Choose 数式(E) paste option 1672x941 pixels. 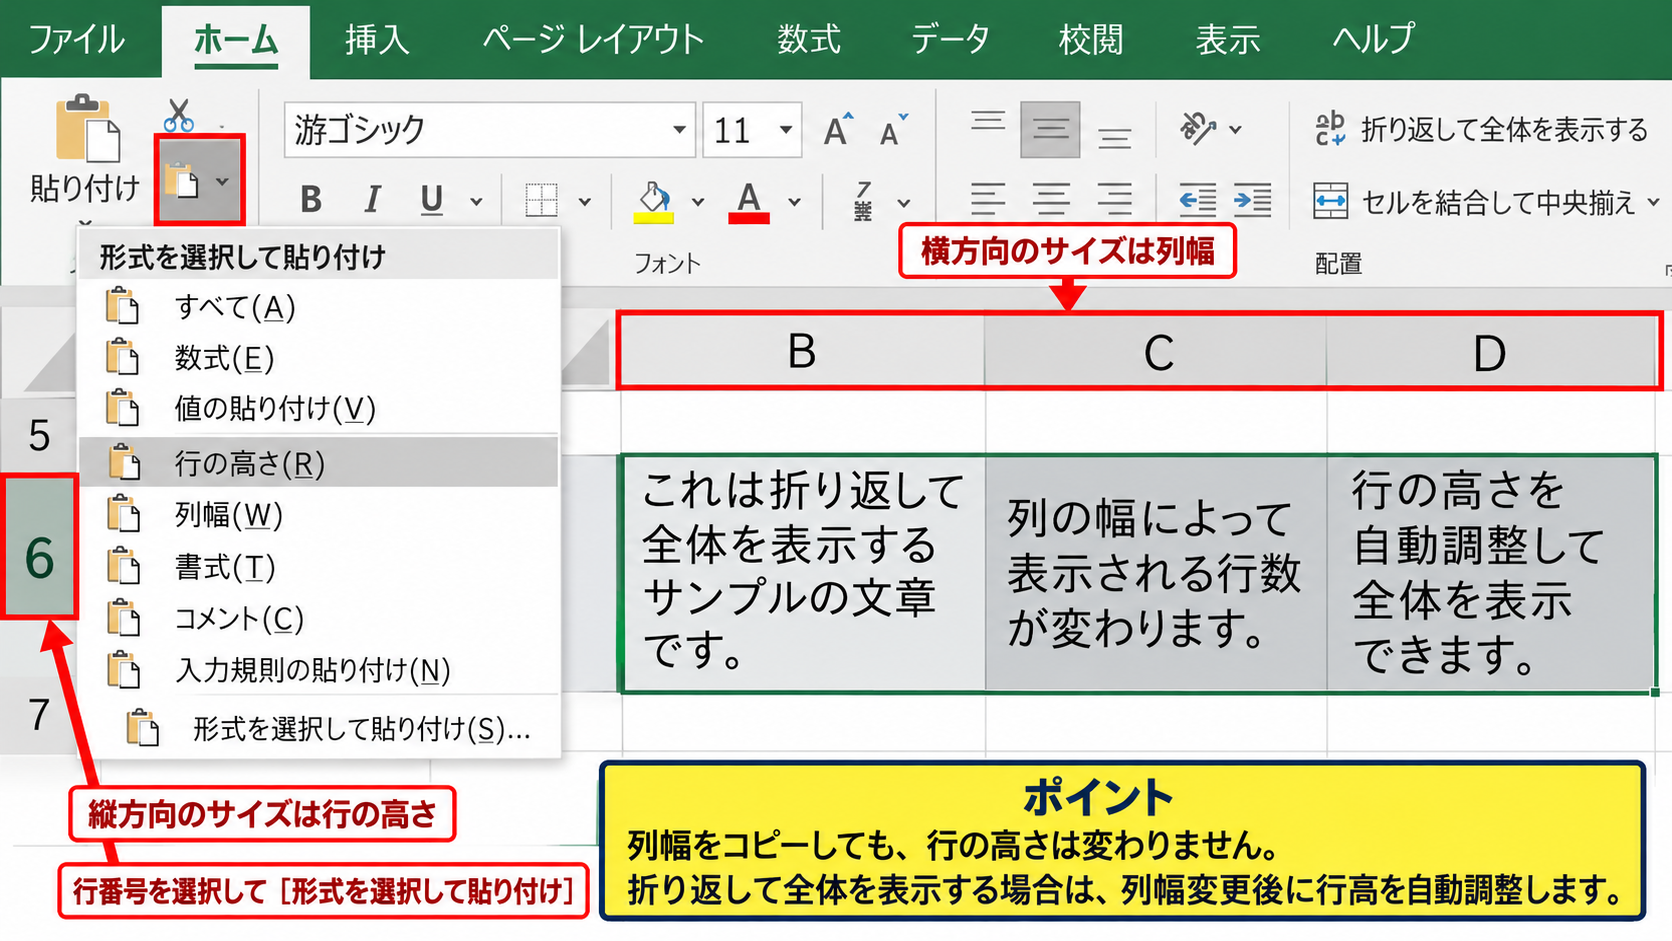coord(319,357)
